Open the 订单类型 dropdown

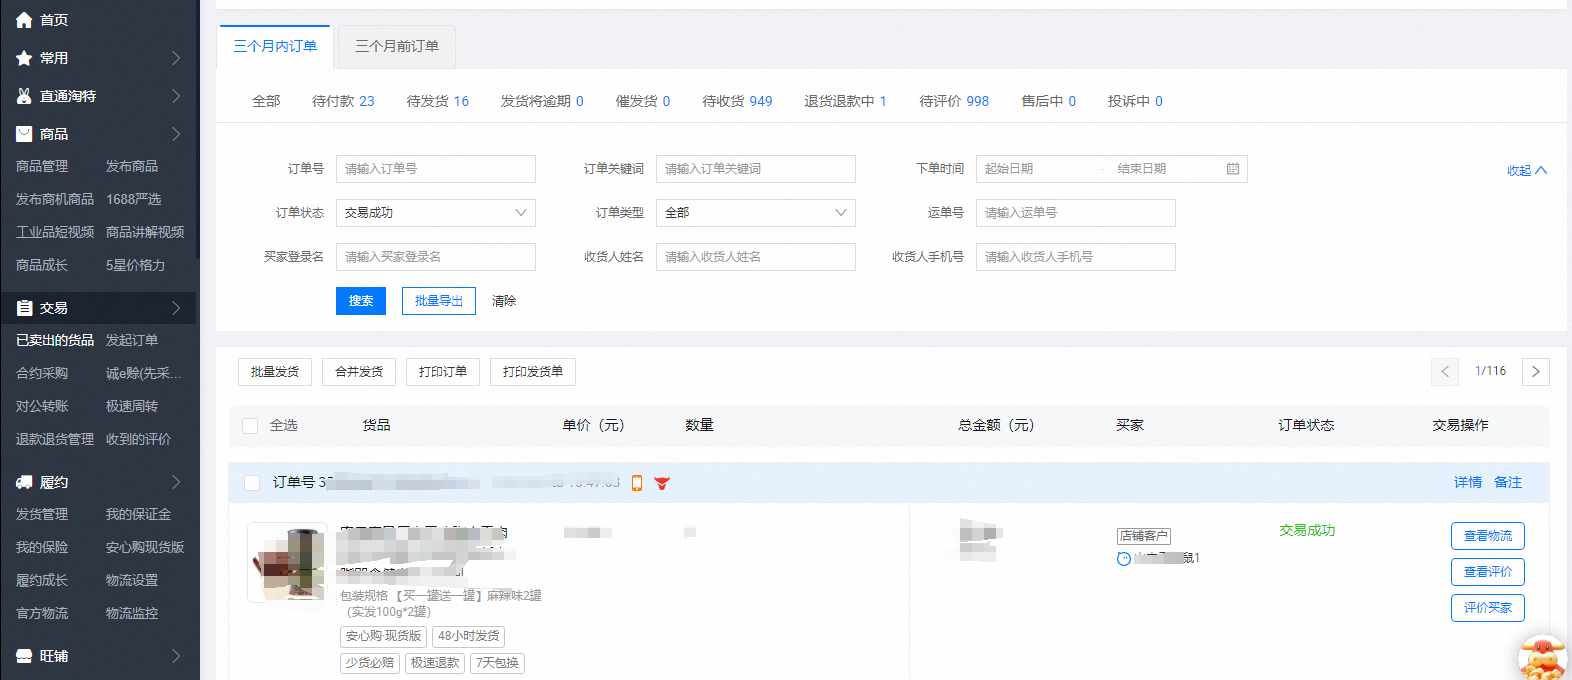(755, 213)
